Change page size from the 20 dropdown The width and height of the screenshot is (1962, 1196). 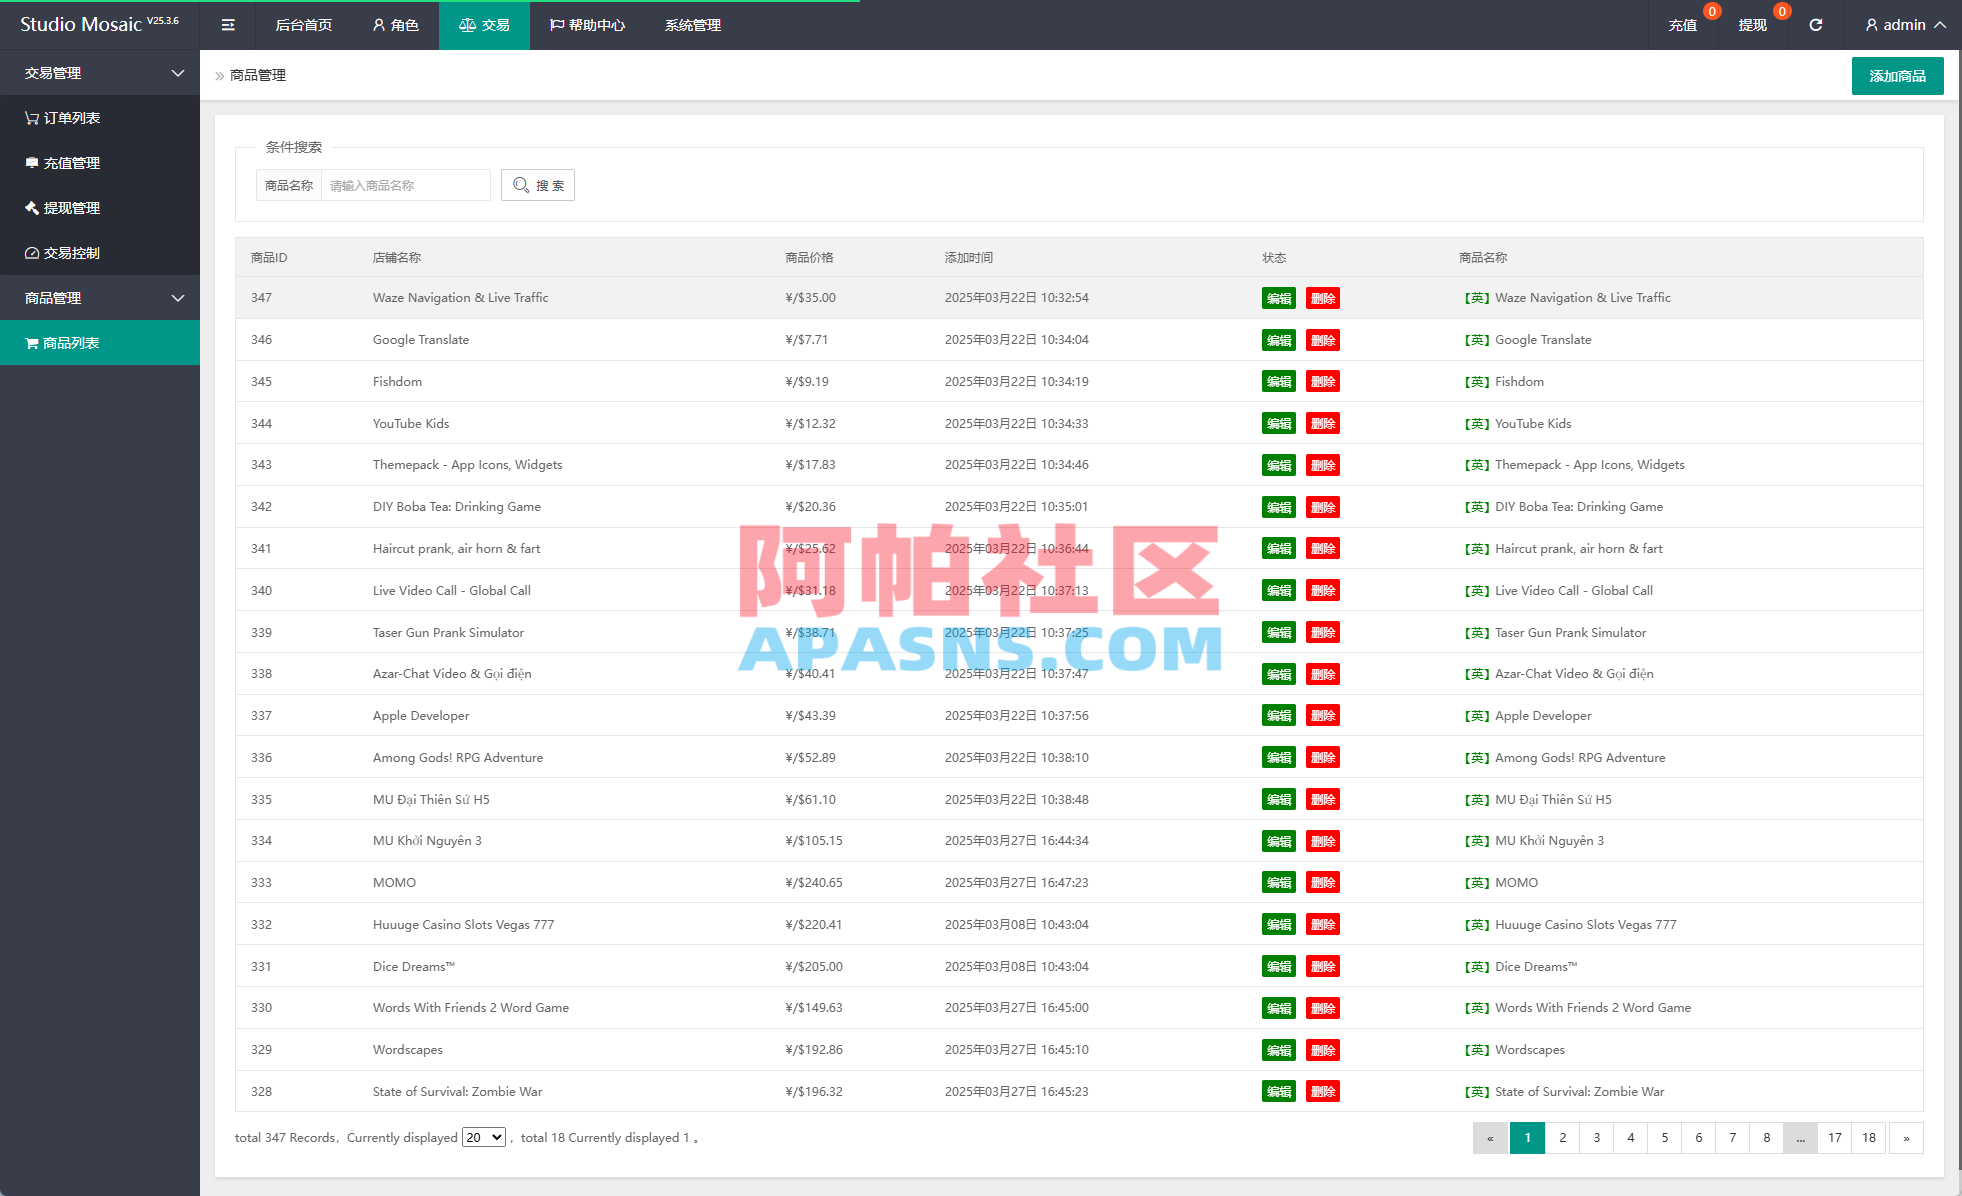[483, 1137]
